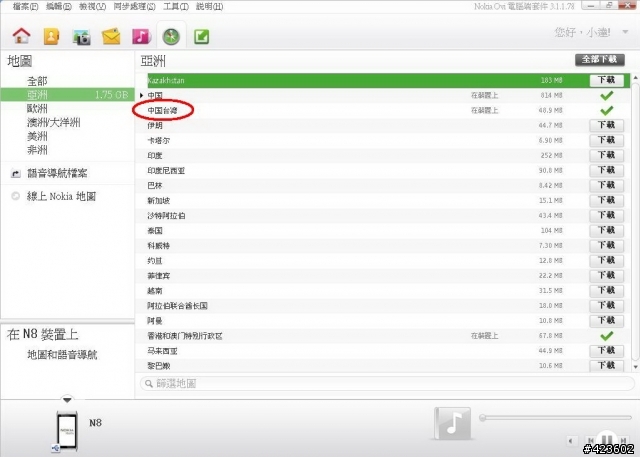Open the 同步處理 menu
Image resolution: width=640 pixels, height=457 pixels.
pos(134,7)
